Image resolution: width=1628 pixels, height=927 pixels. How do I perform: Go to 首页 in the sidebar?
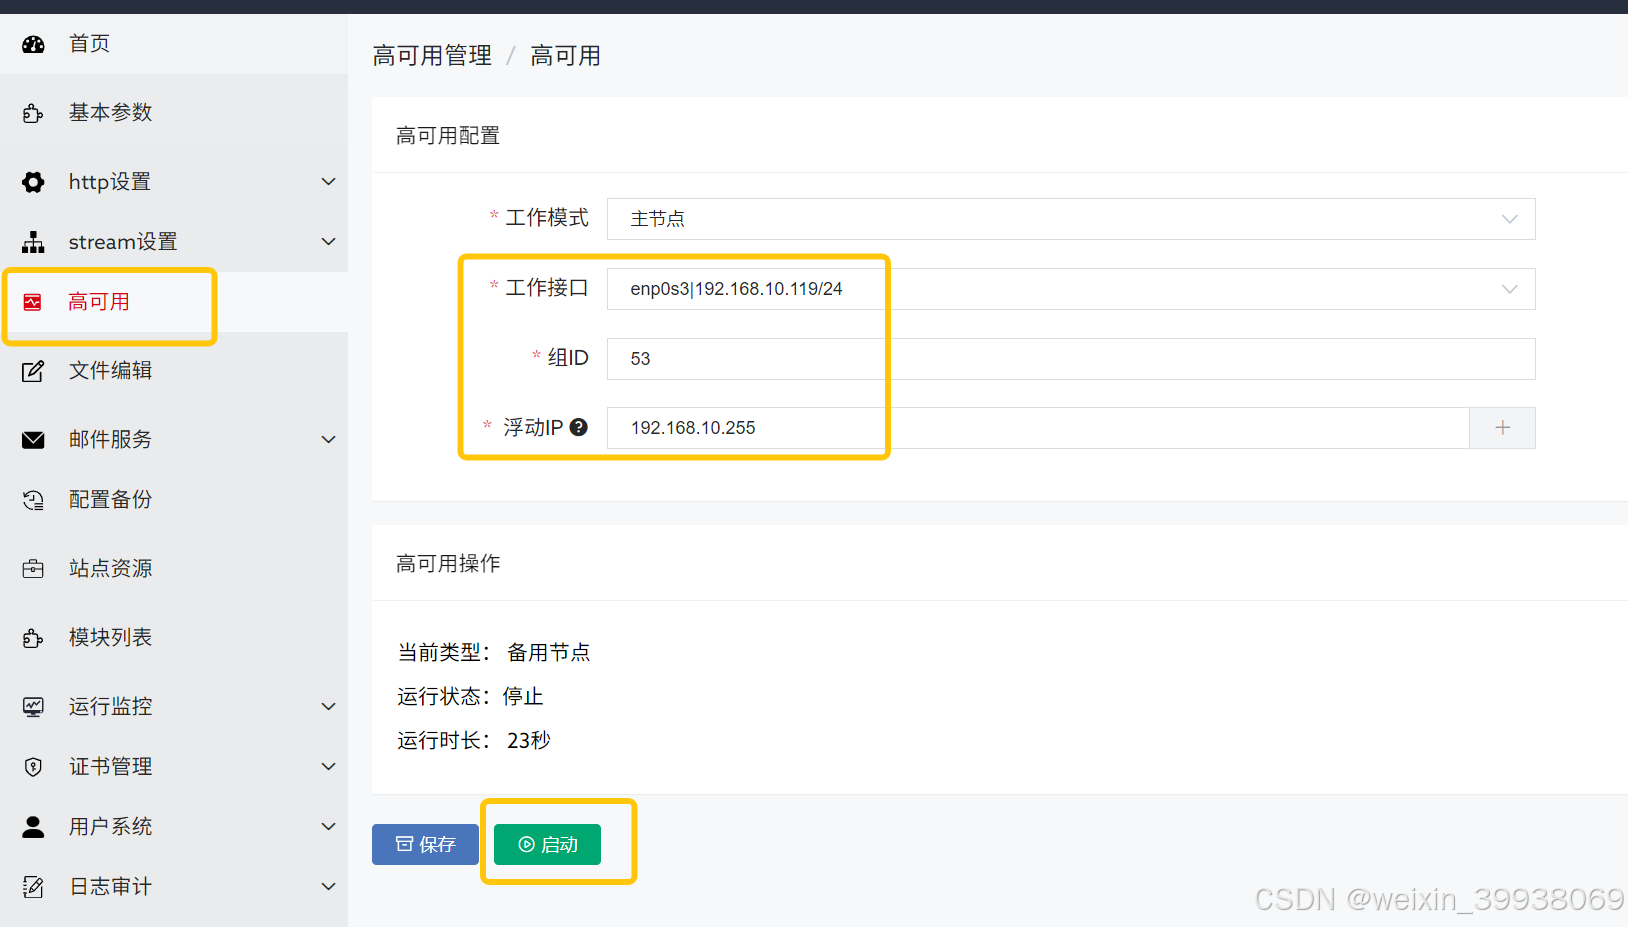(174, 44)
